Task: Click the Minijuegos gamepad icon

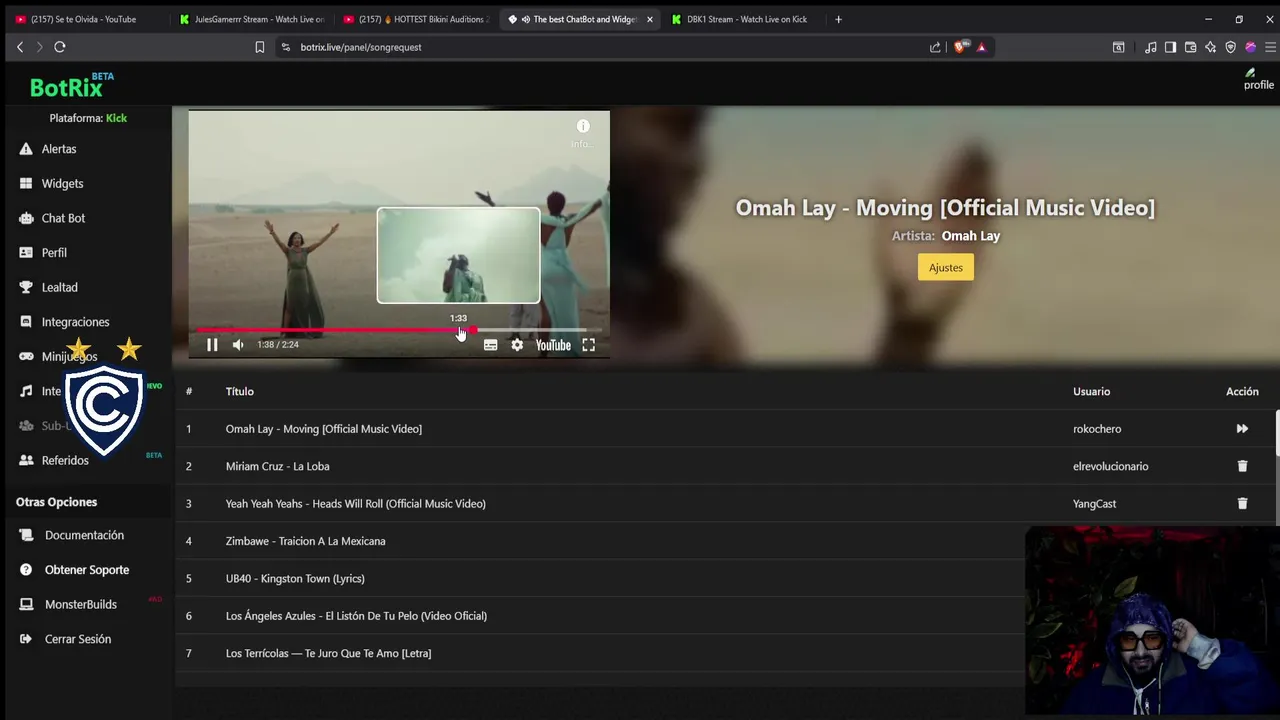Action: coord(26,356)
